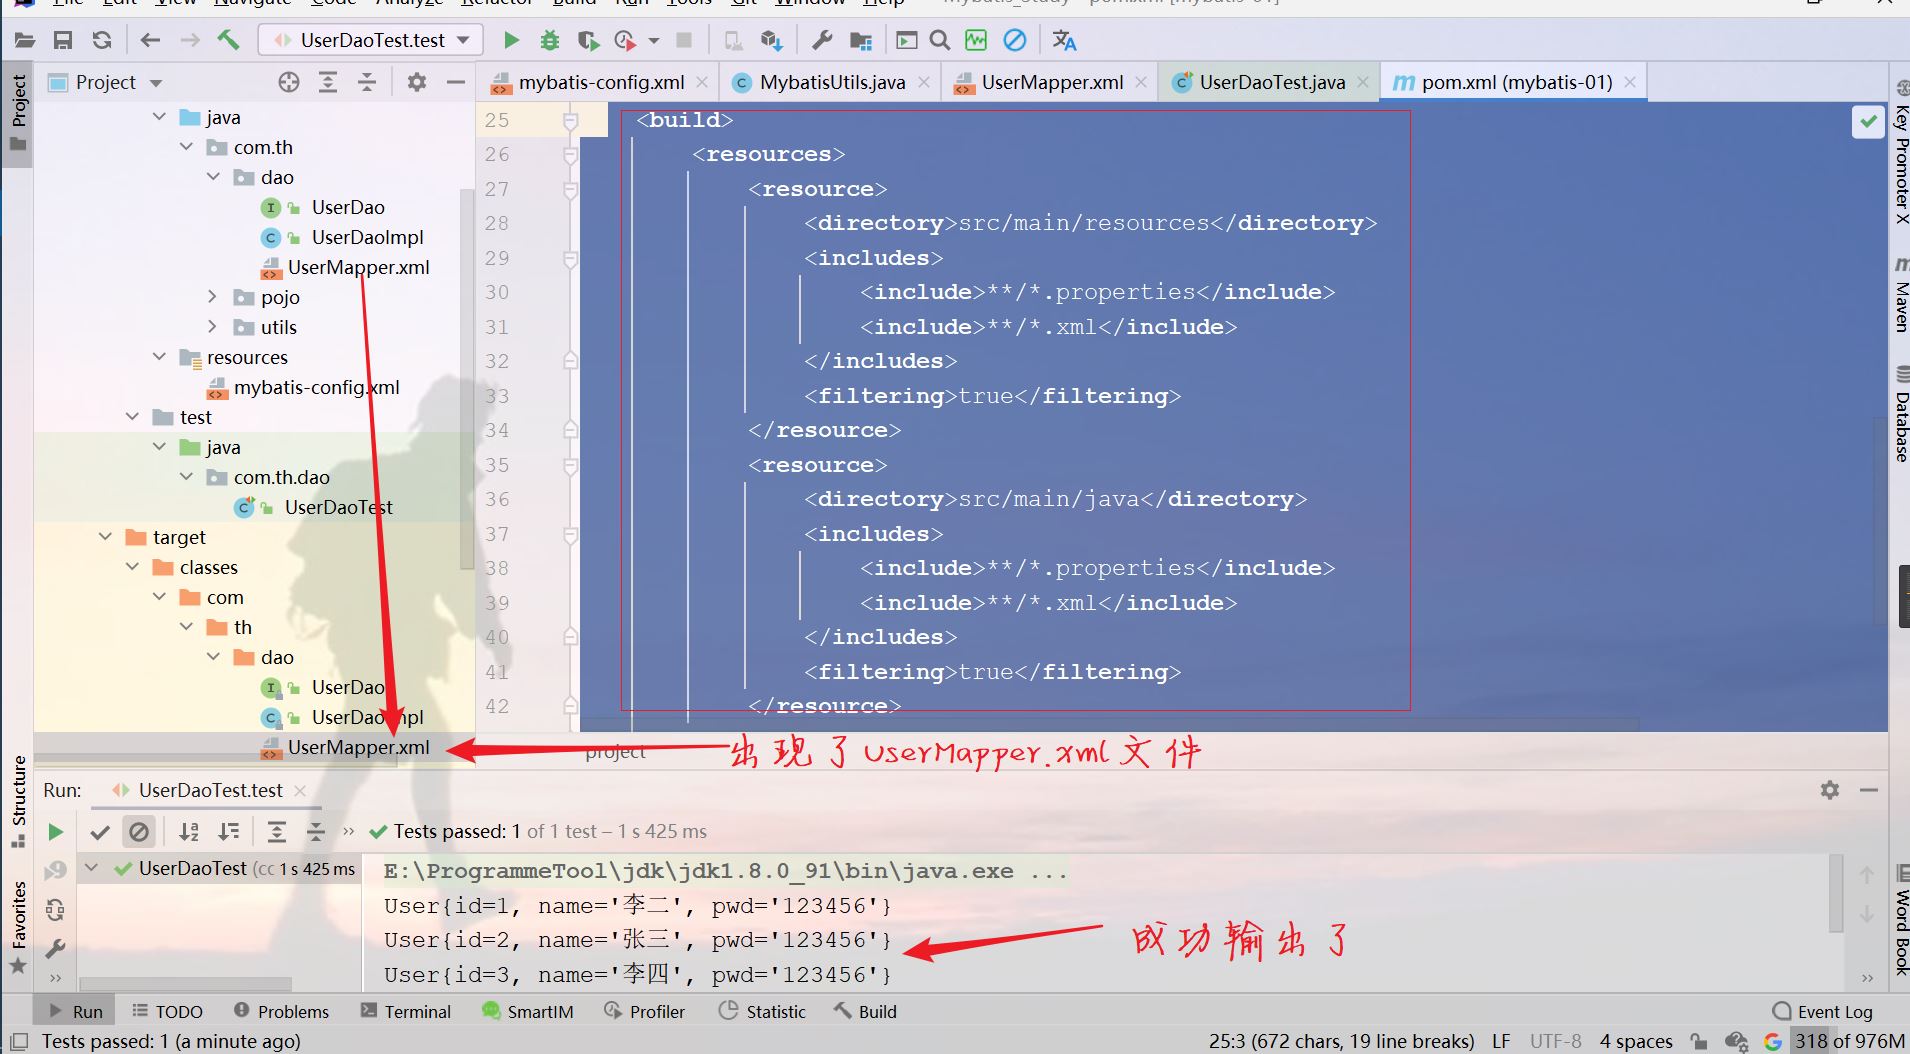Hide the Project tool window
The image size is (1910, 1054).
456,82
